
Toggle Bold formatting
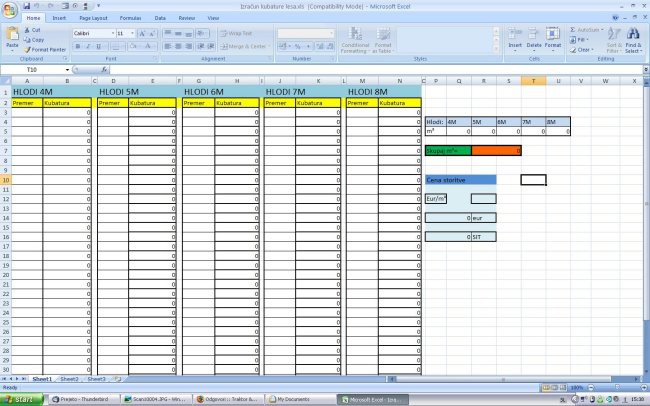tap(78, 46)
